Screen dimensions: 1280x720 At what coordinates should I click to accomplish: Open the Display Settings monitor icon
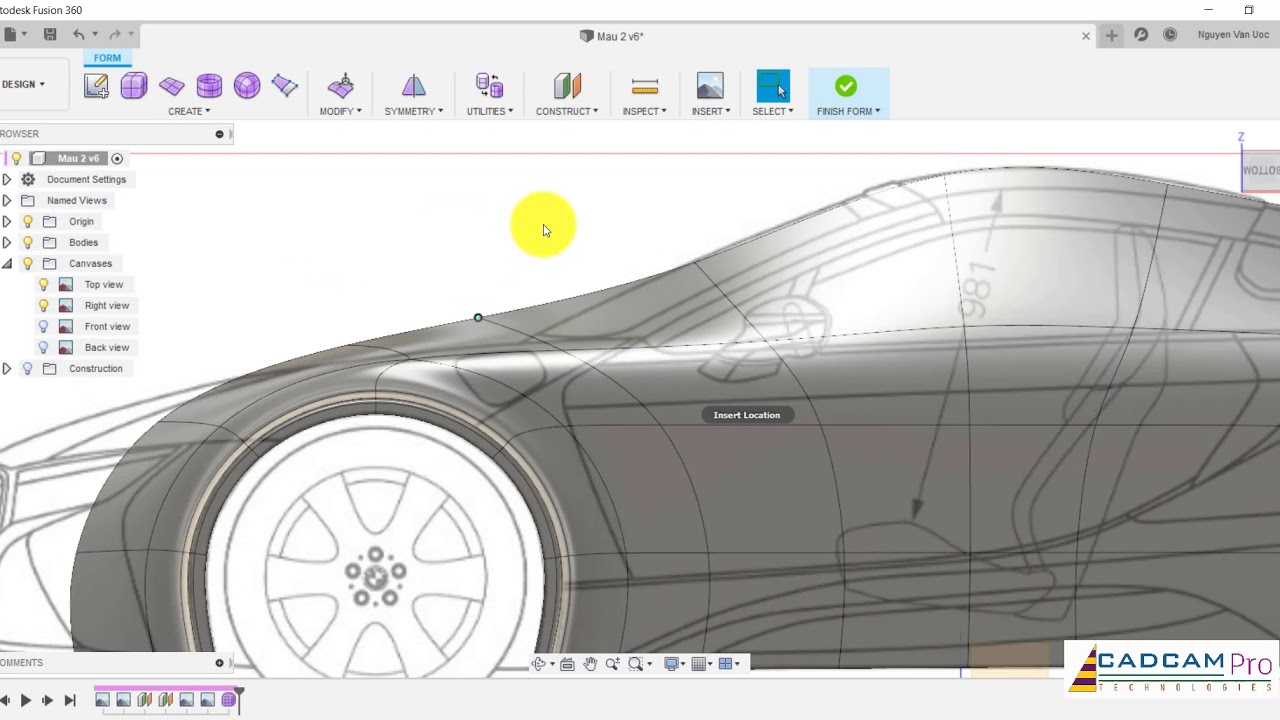pyautogui.click(x=671, y=664)
